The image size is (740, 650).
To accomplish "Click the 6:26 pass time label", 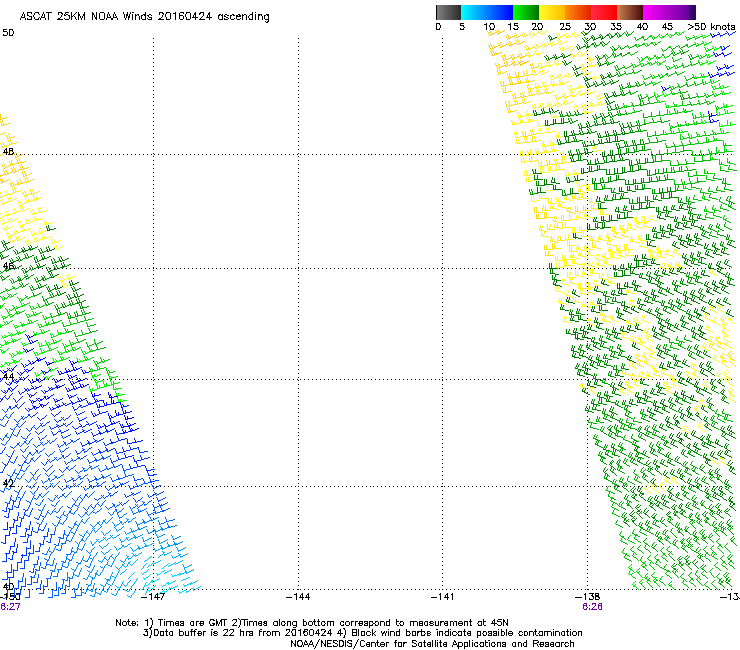I will point(592,607).
